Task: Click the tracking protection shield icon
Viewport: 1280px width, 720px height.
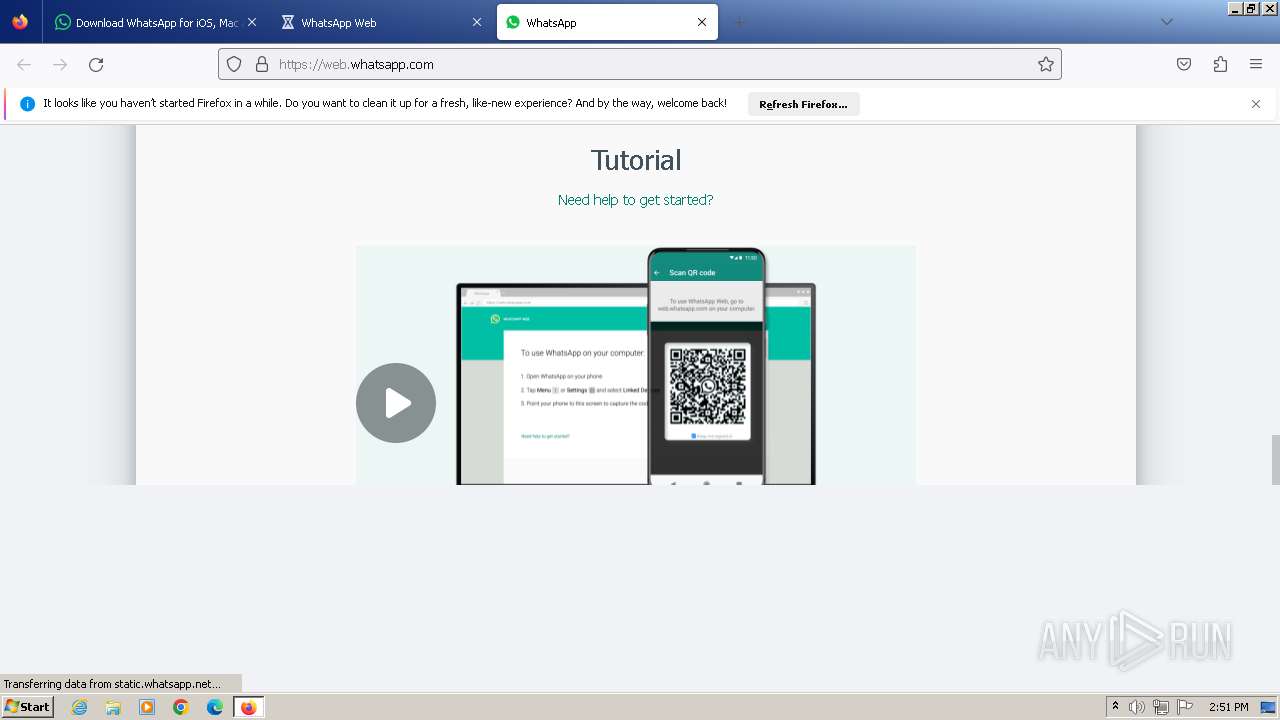Action: click(x=234, y=64)
